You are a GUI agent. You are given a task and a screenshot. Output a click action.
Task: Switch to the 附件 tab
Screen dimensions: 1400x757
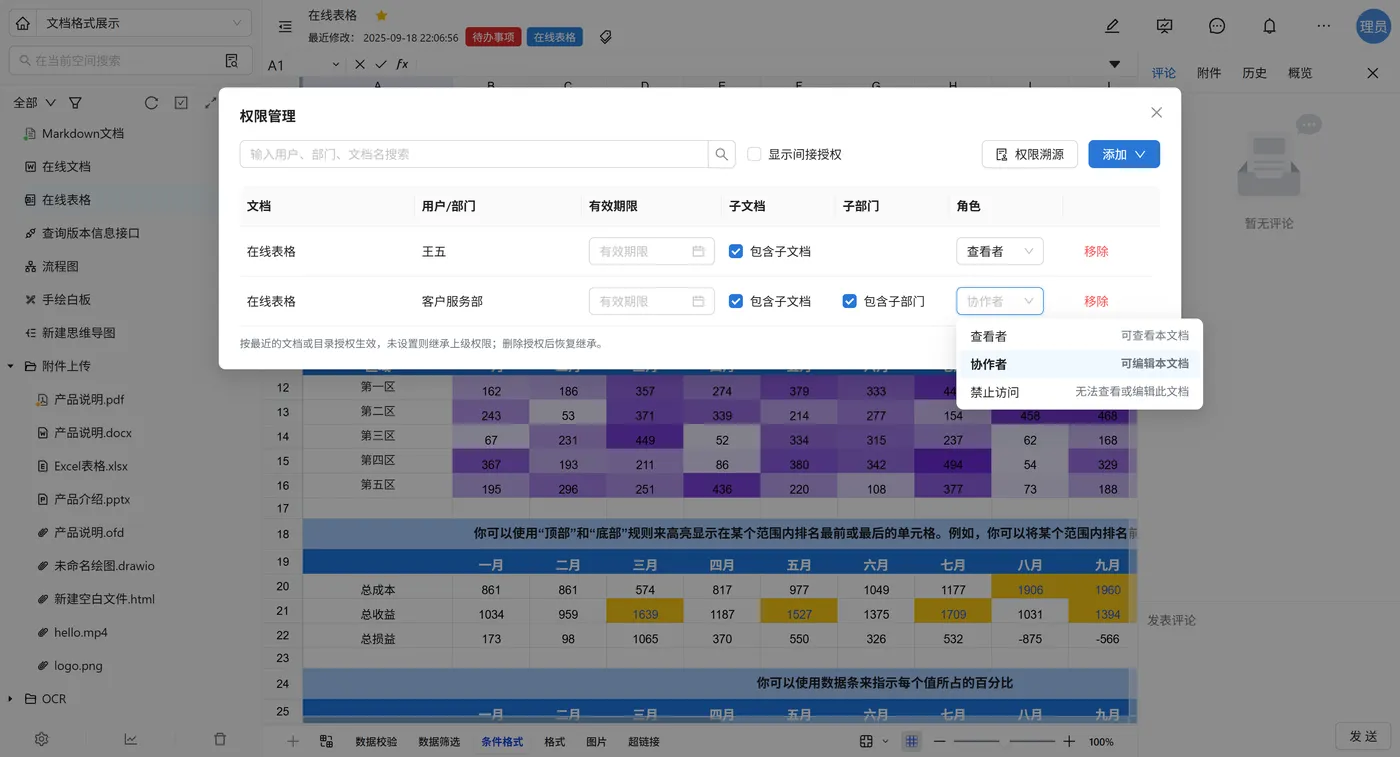tap(1209, 73)
